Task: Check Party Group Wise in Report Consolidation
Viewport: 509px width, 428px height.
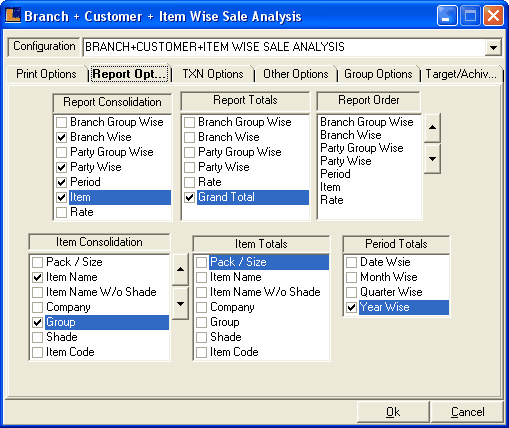Action: [x=61, y=152]
